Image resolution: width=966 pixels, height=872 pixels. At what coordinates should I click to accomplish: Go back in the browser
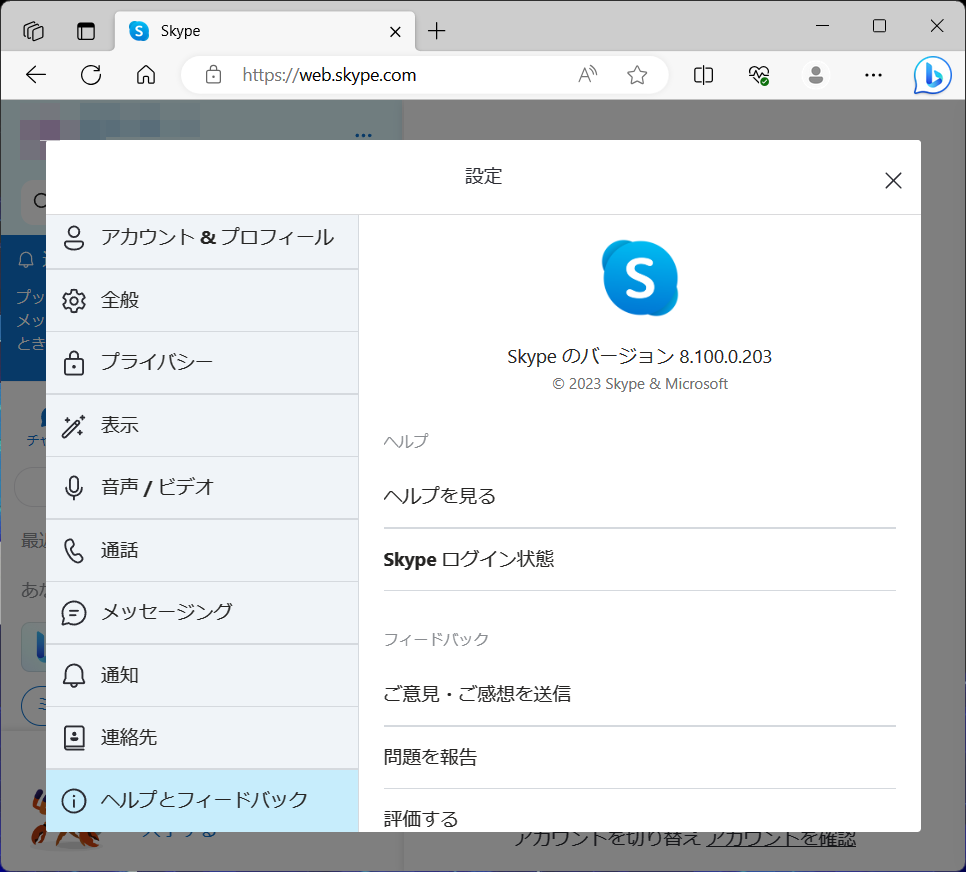(x=36, y=75)
